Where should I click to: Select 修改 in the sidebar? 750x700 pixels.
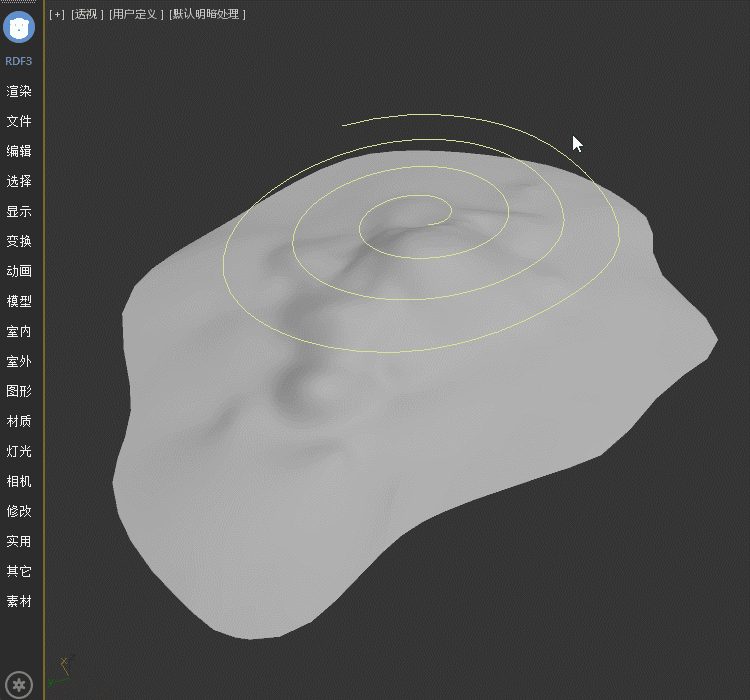point(19,511)
